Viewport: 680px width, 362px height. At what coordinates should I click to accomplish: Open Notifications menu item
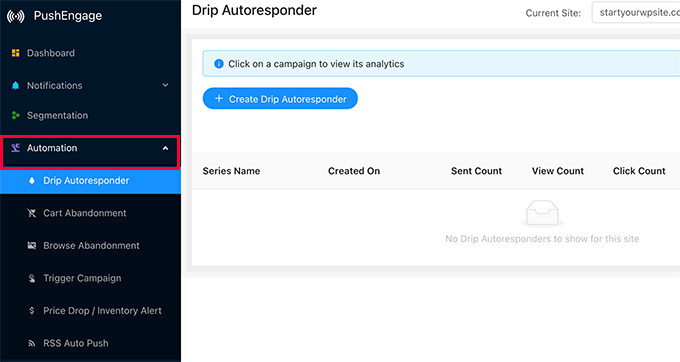tap(90, 85)
